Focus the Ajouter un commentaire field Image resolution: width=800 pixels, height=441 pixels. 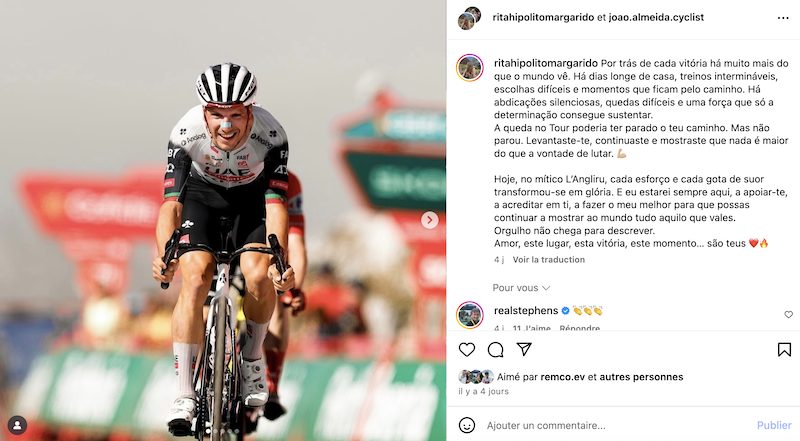(x=617, y=425)
